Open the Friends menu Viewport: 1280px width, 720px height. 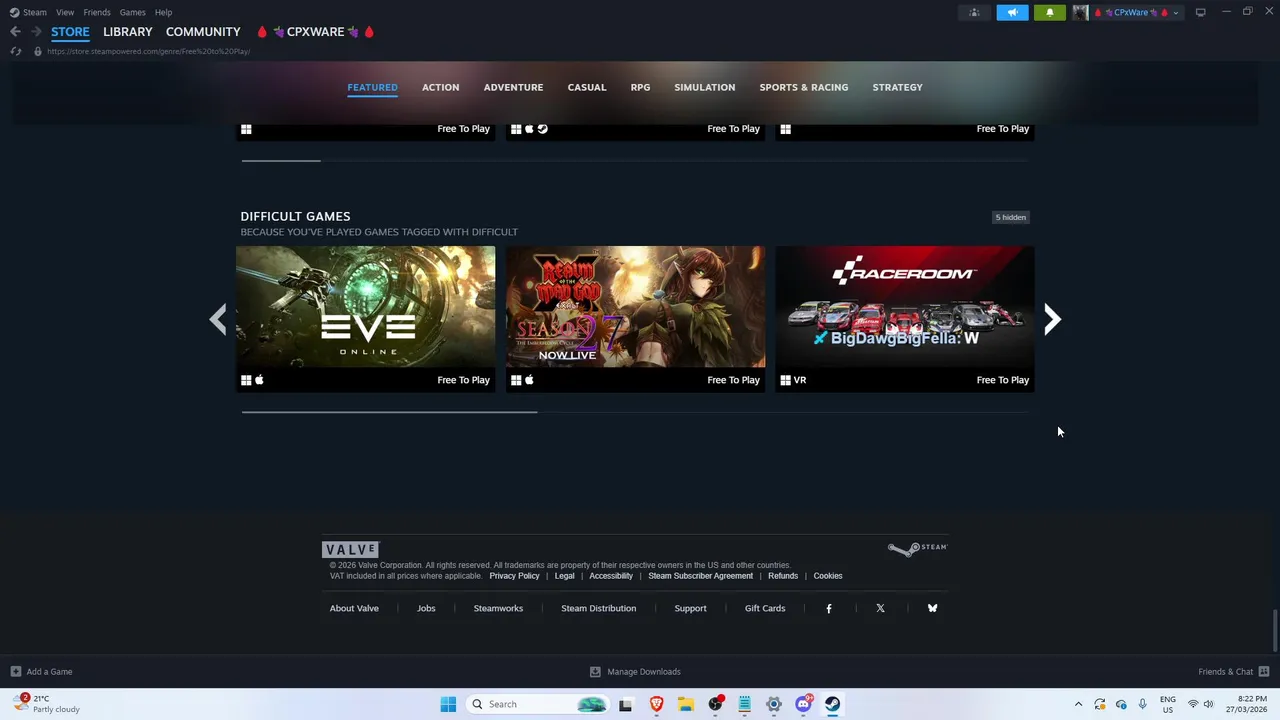tap(97, 12)
